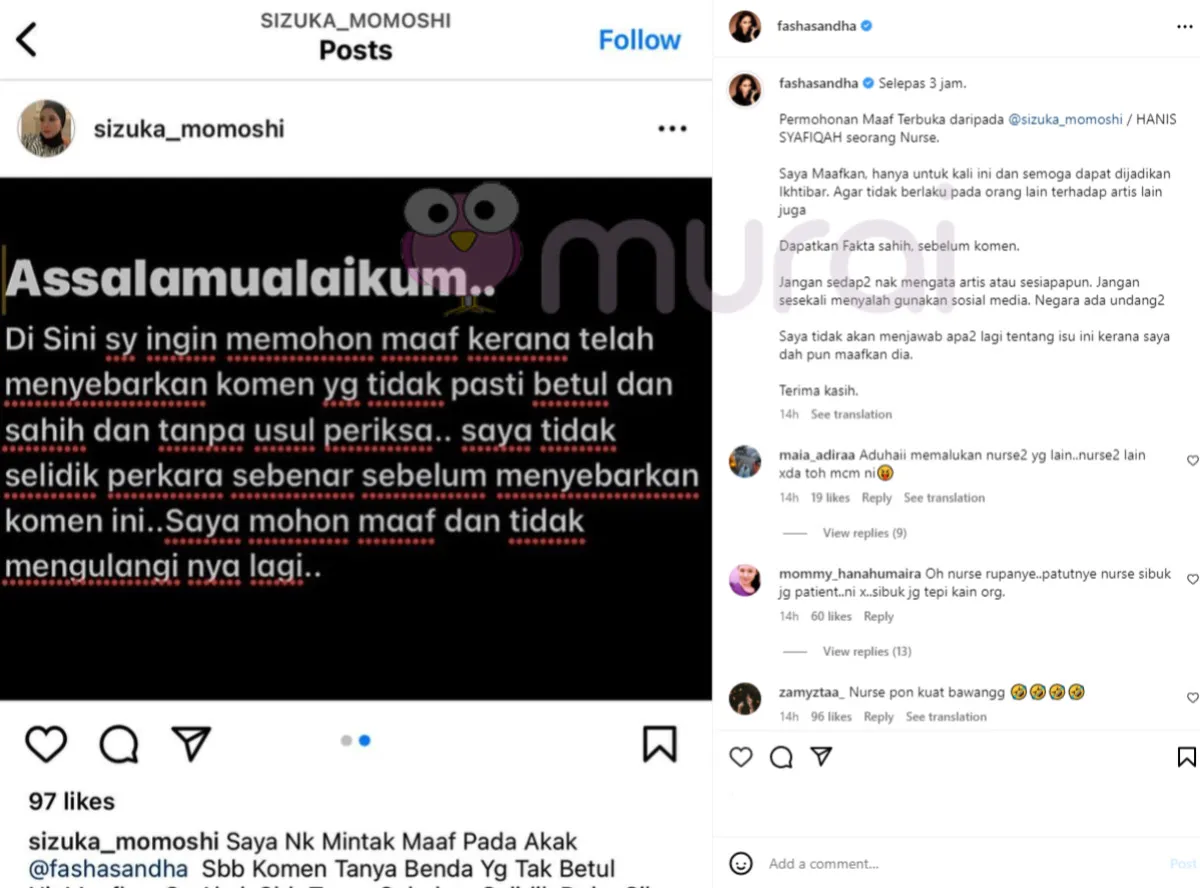Follow the SIZUKA_MOMOSHI account

coord(639,40)
